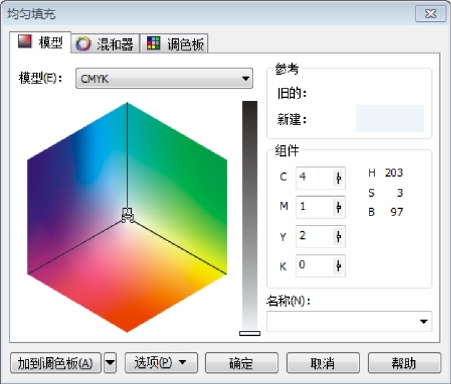Click the 取消 cancel button

(323, 363)
